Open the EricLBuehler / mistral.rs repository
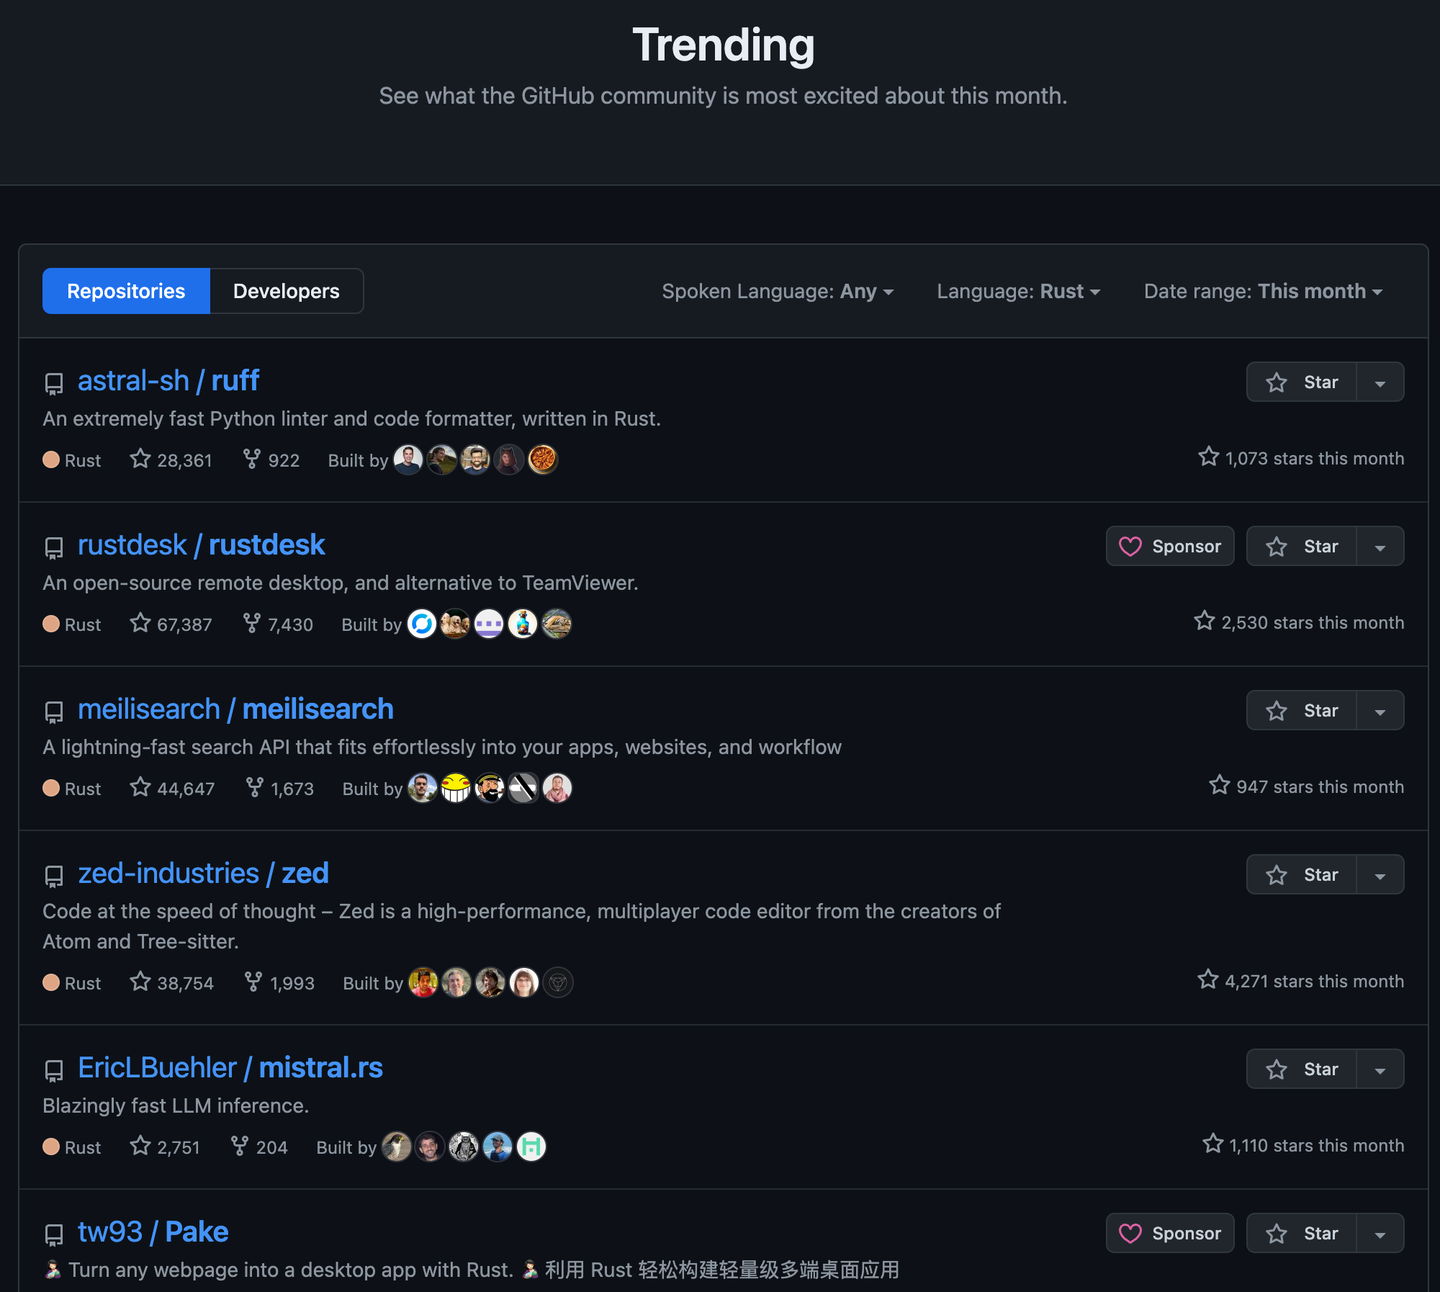The width and height of the screenshot is (1440, 1292). click(x=230, y=1068)
